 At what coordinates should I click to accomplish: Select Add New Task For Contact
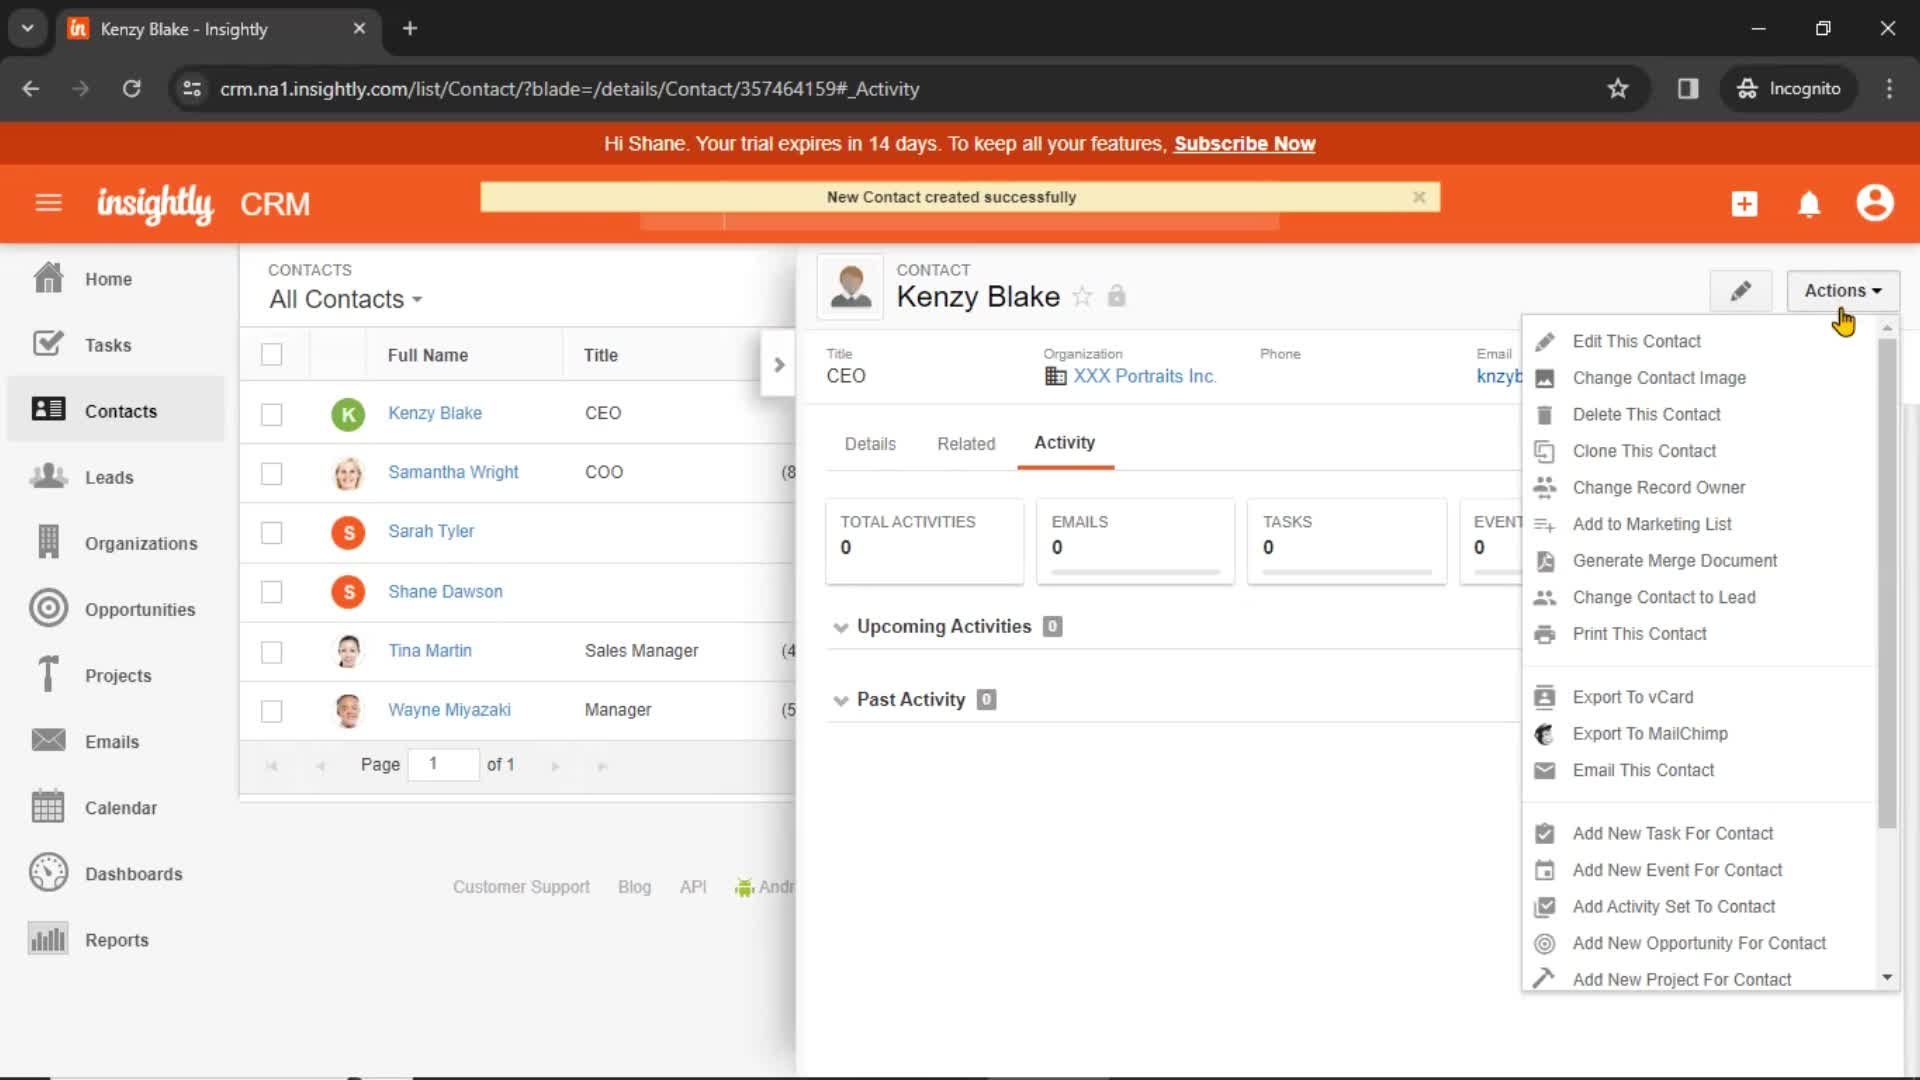point(1673,832)
